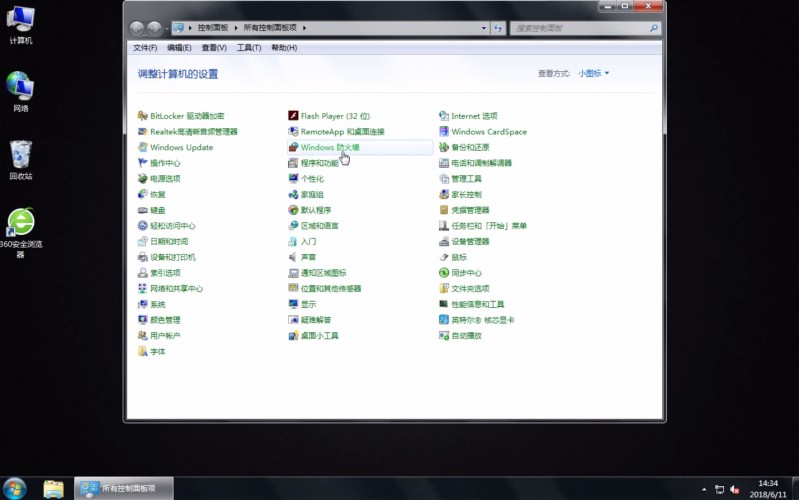Open 区域和语言 link
The width and height of the screenshot is (799, 500).
[319, 226]
